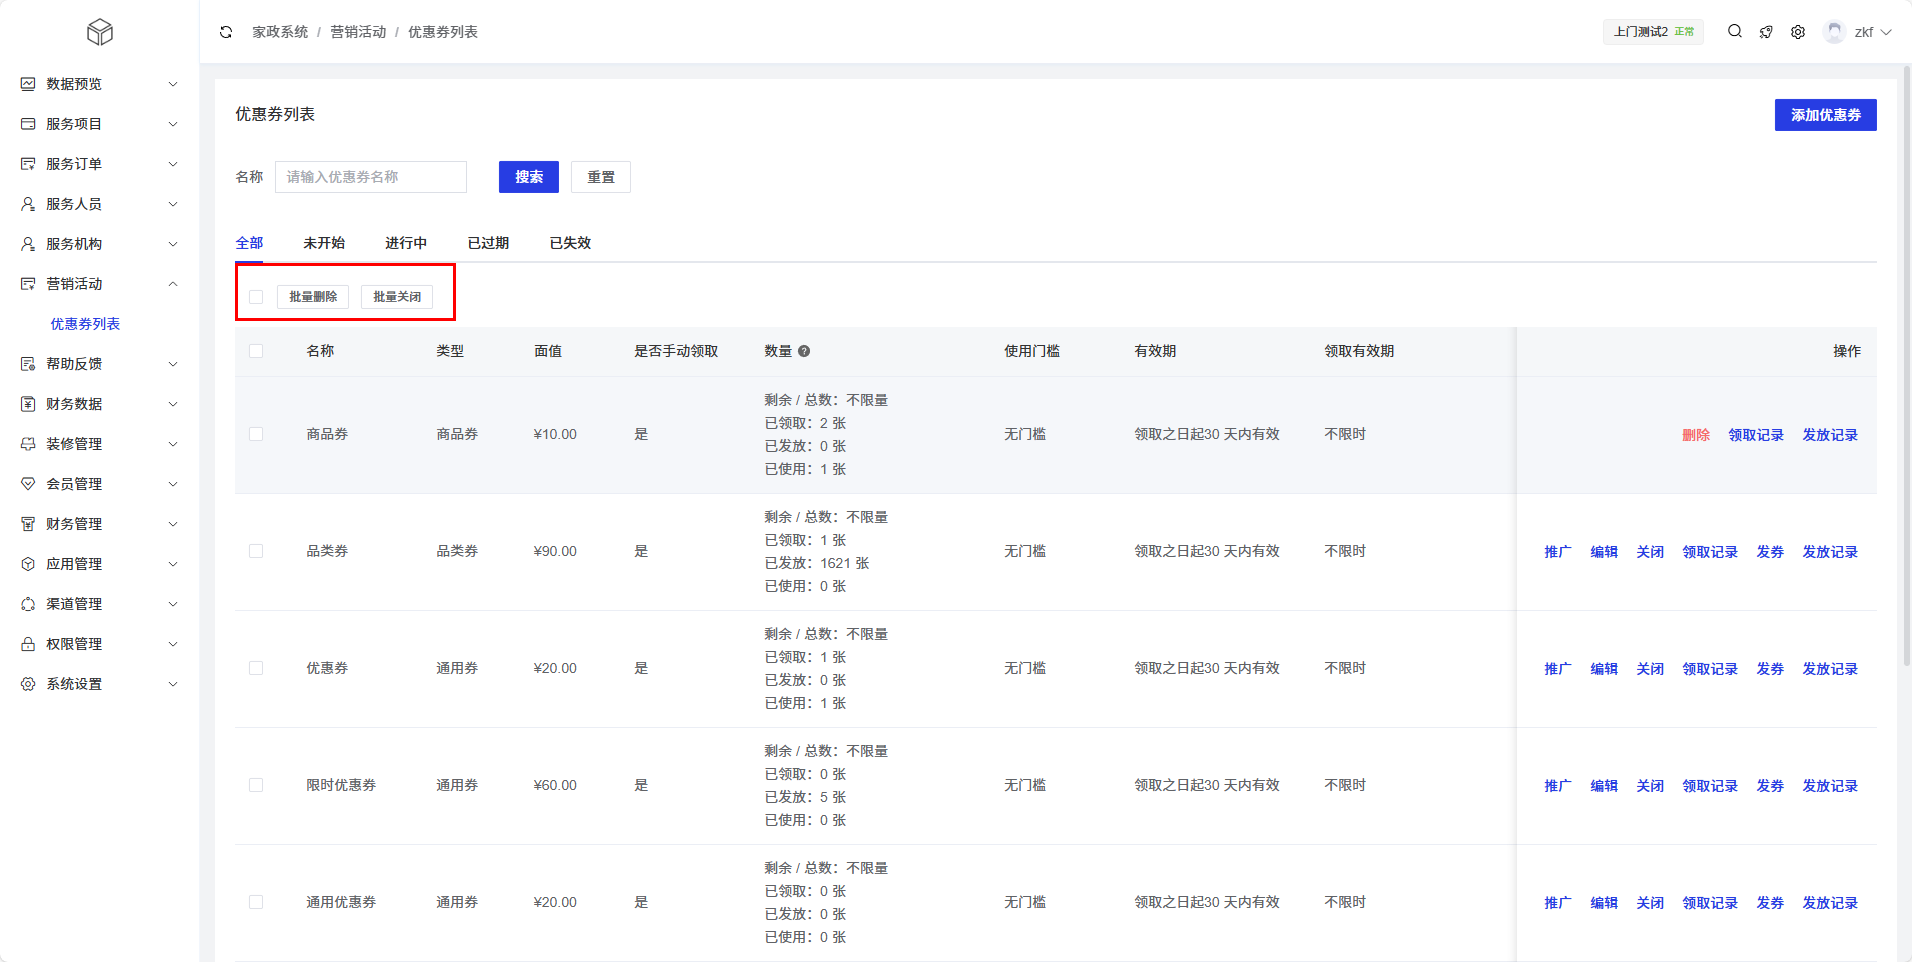Tick the checkbox beside 批量删除 button
This screenshot has height=962, width=1912.
point(256,297)
